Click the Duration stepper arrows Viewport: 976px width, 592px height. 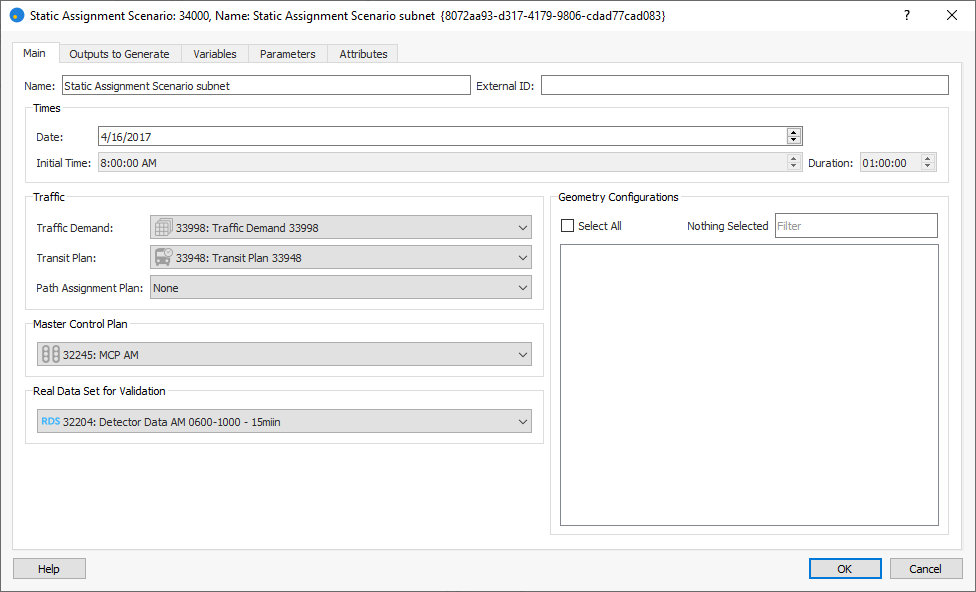click(928, 162)
